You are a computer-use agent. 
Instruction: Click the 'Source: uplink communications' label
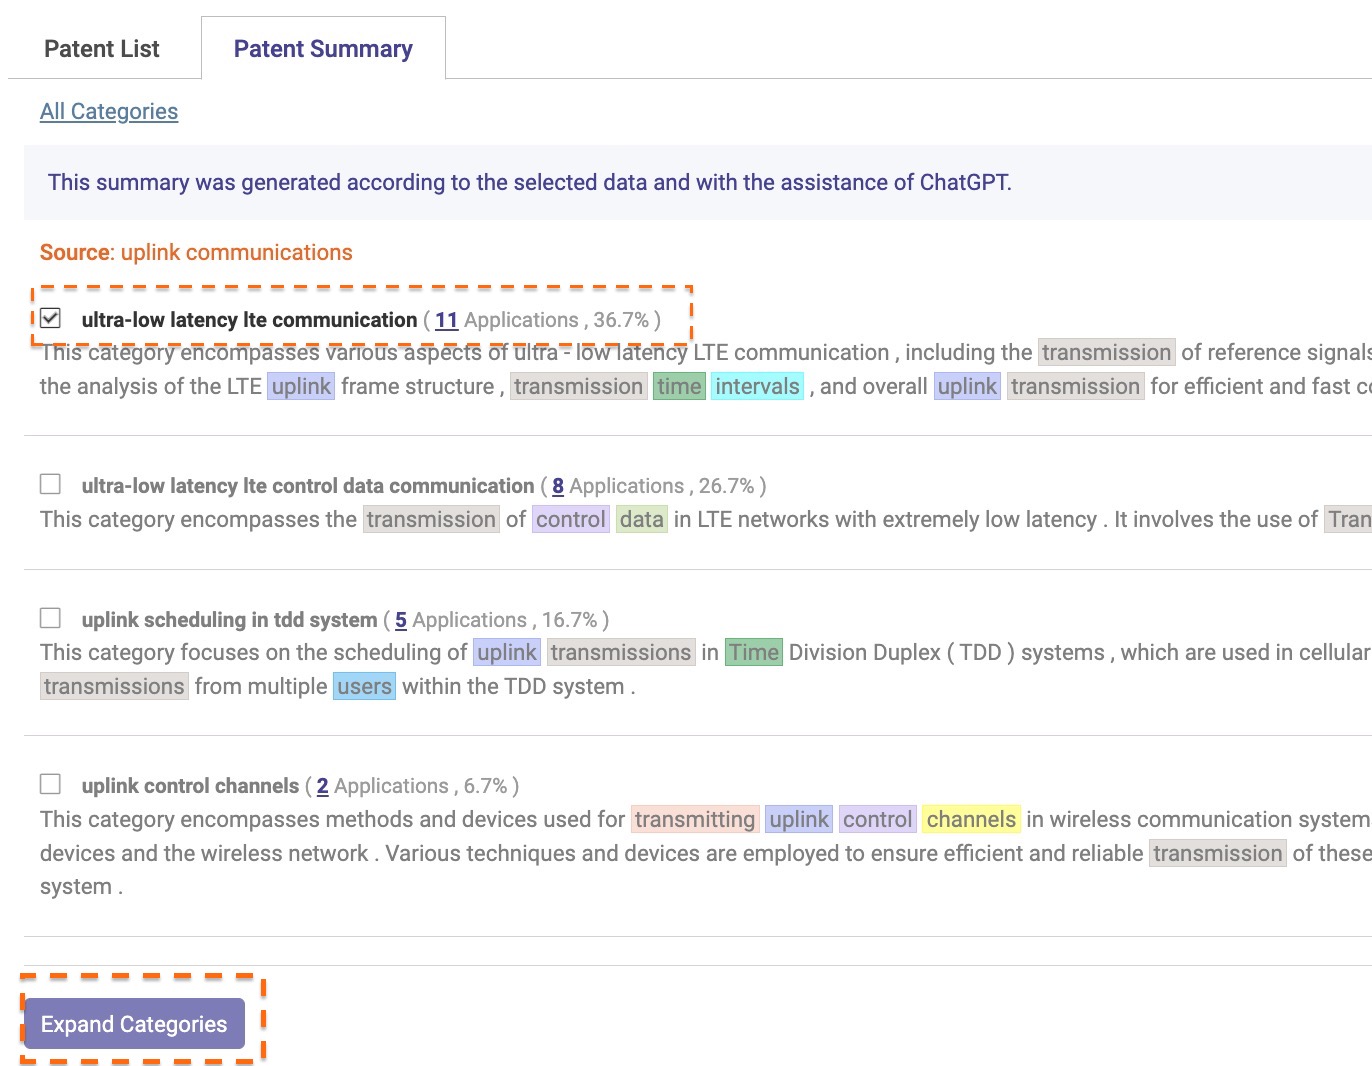196,252
